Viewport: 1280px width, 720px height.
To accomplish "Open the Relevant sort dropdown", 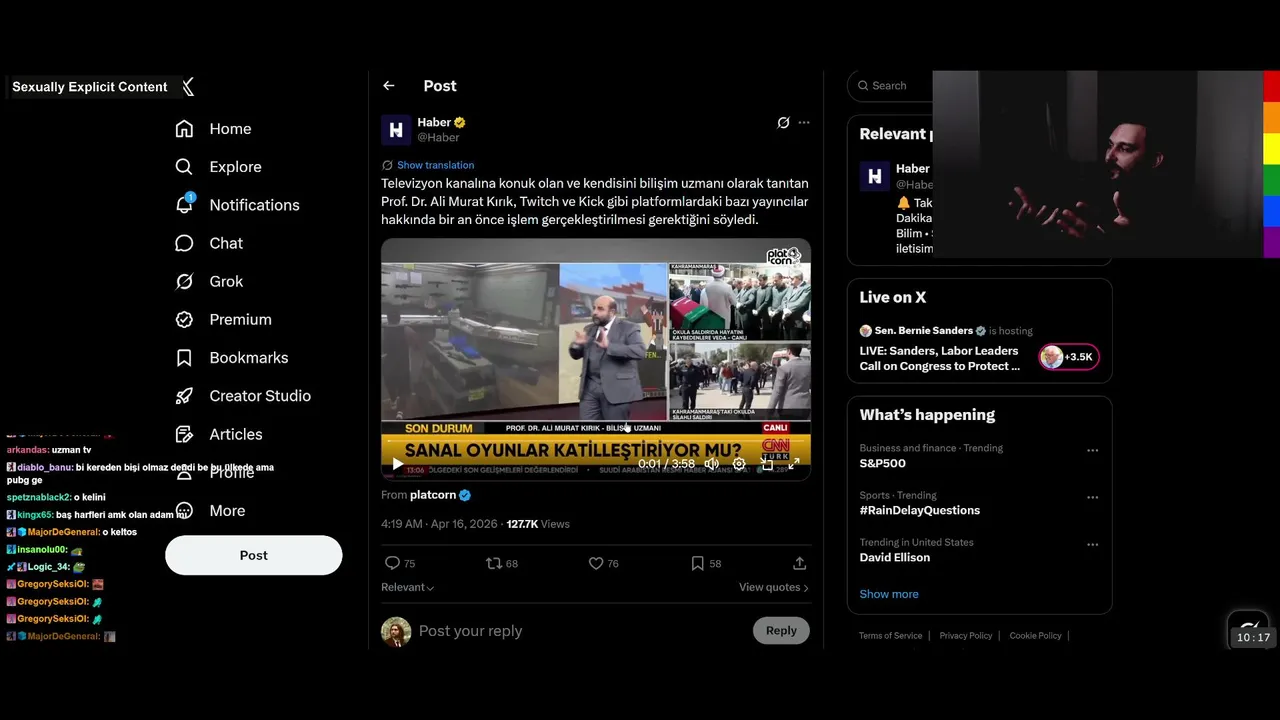I will (x=407, y=587).
